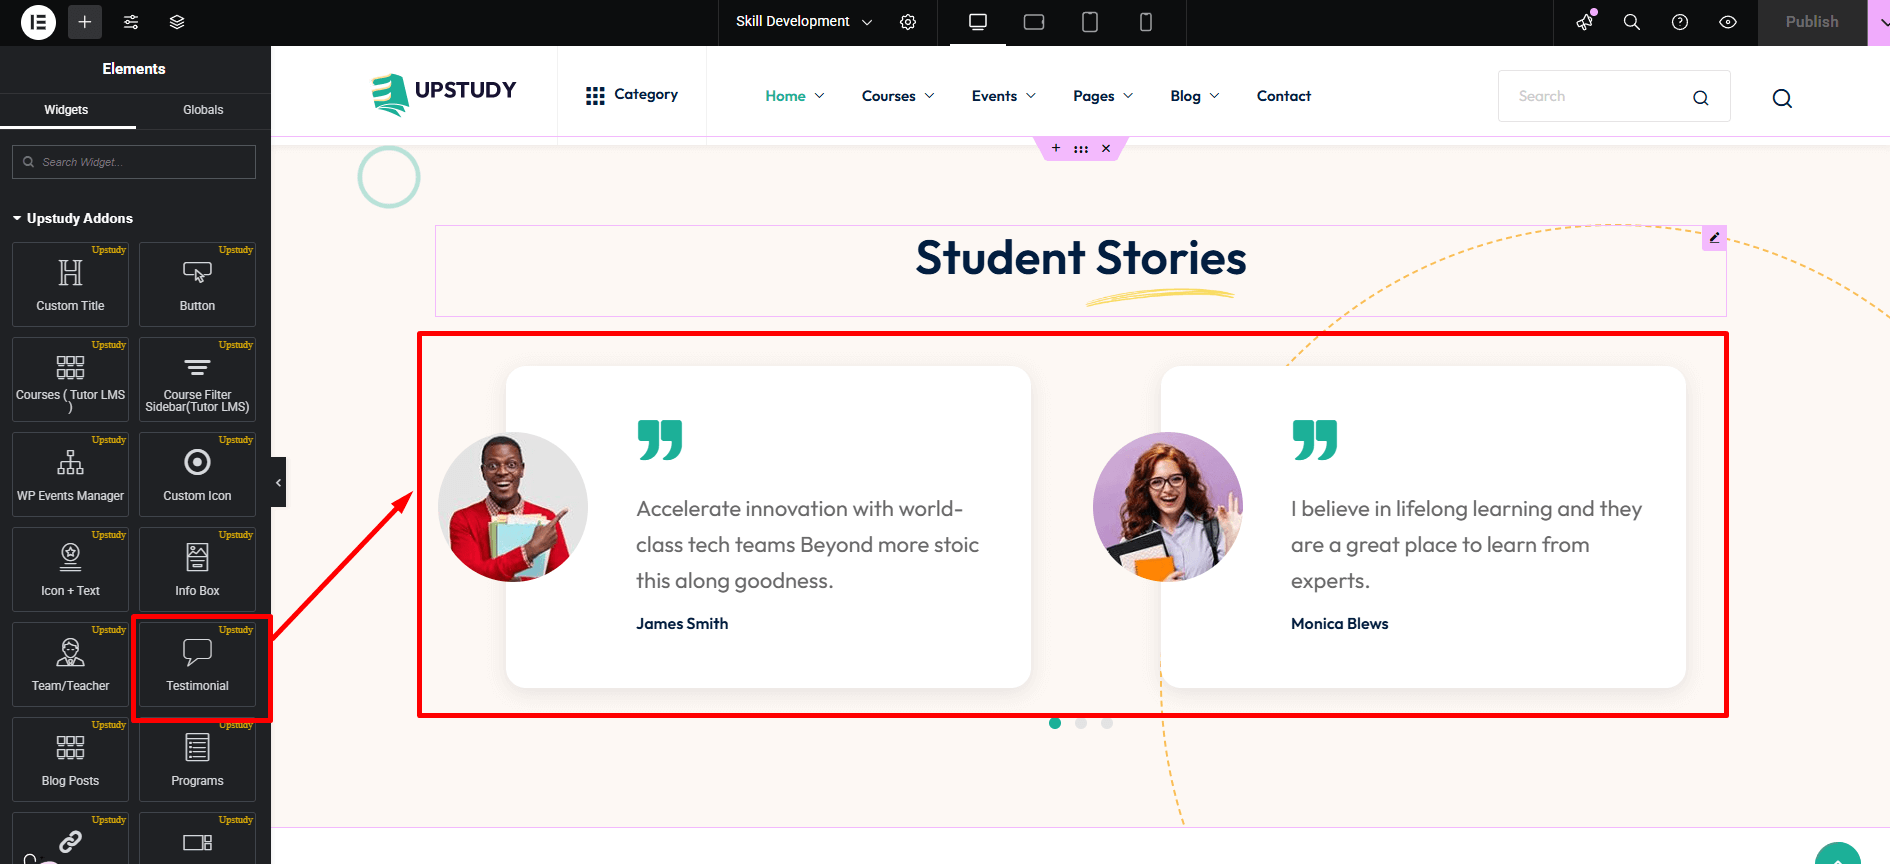
Task: Open the Home menu
Action: 795,96
